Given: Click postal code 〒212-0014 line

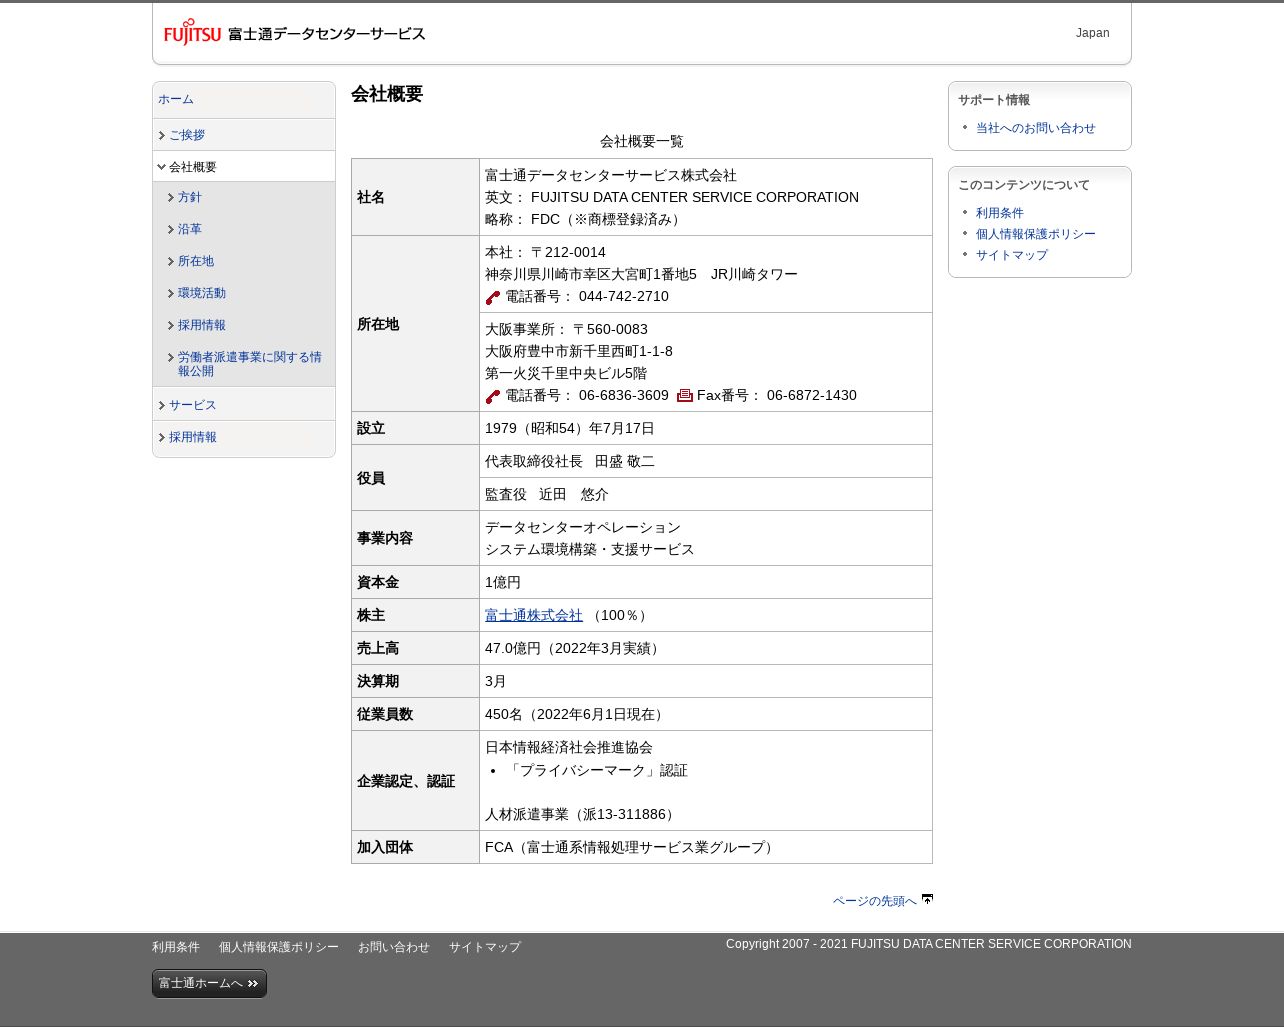Looking at the screenshot, I should [x=545, y=252].
